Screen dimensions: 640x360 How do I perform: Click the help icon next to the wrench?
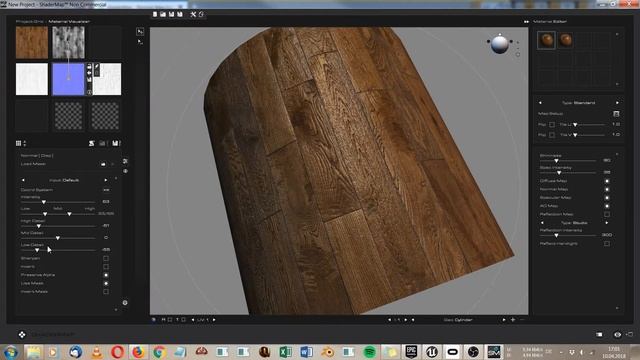tap(201, 14)
